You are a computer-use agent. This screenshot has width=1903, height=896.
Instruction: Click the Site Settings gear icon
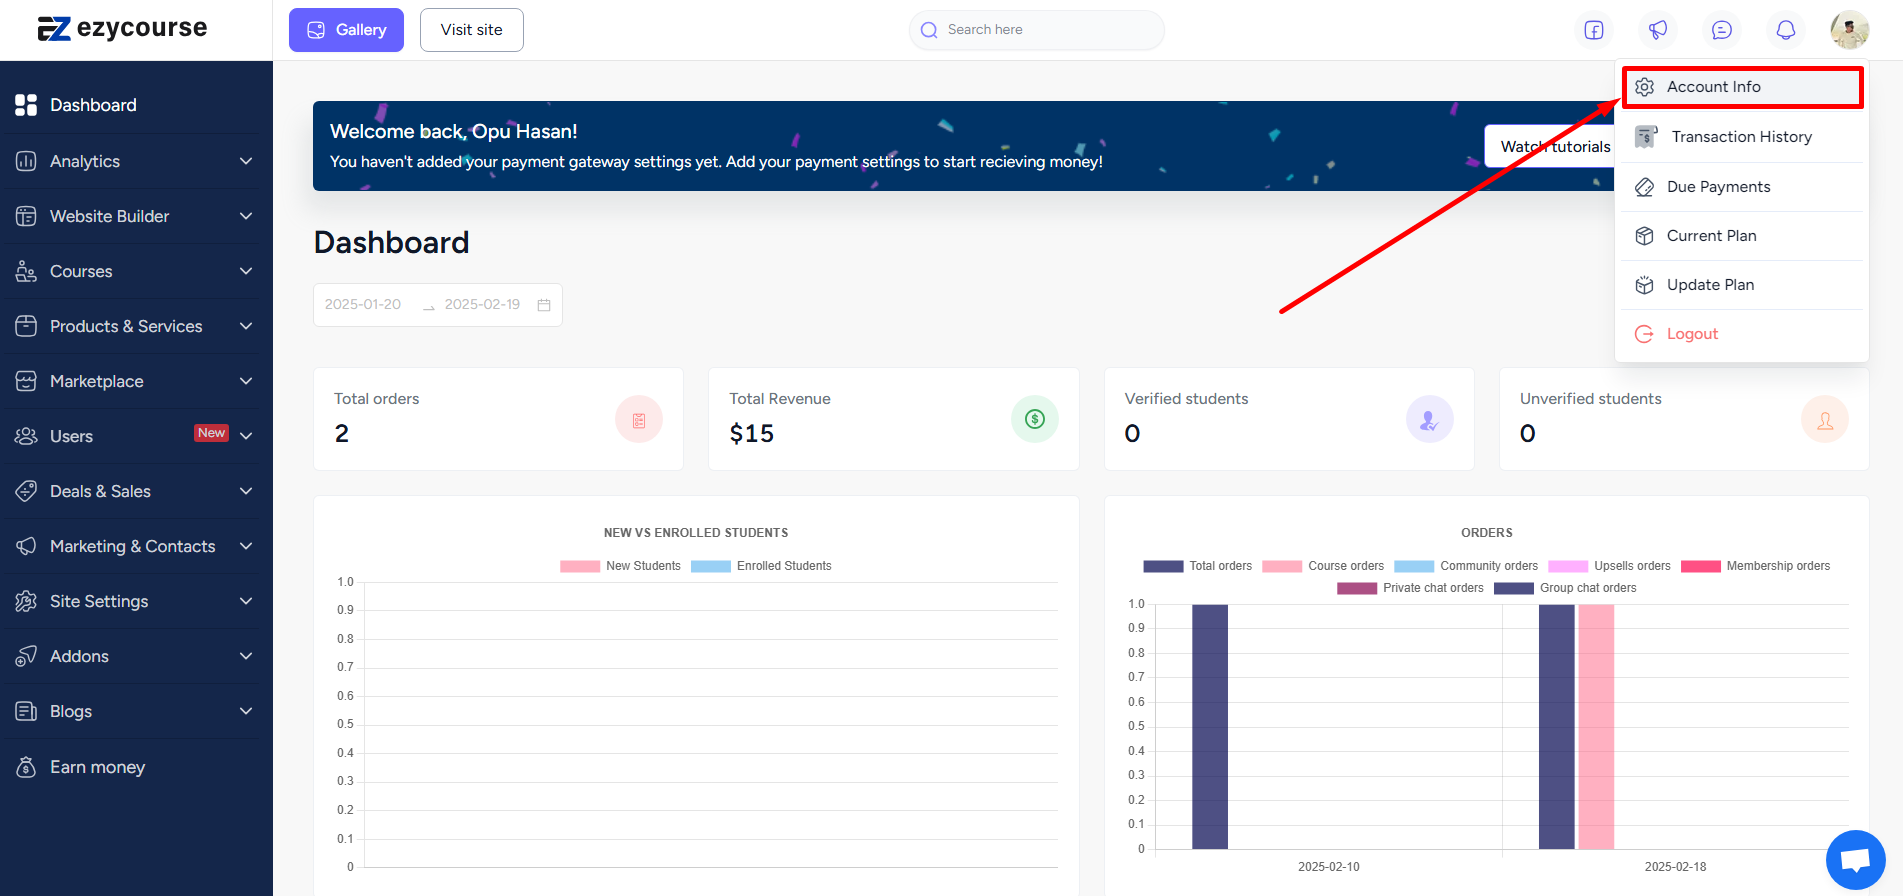coord(26,601)
